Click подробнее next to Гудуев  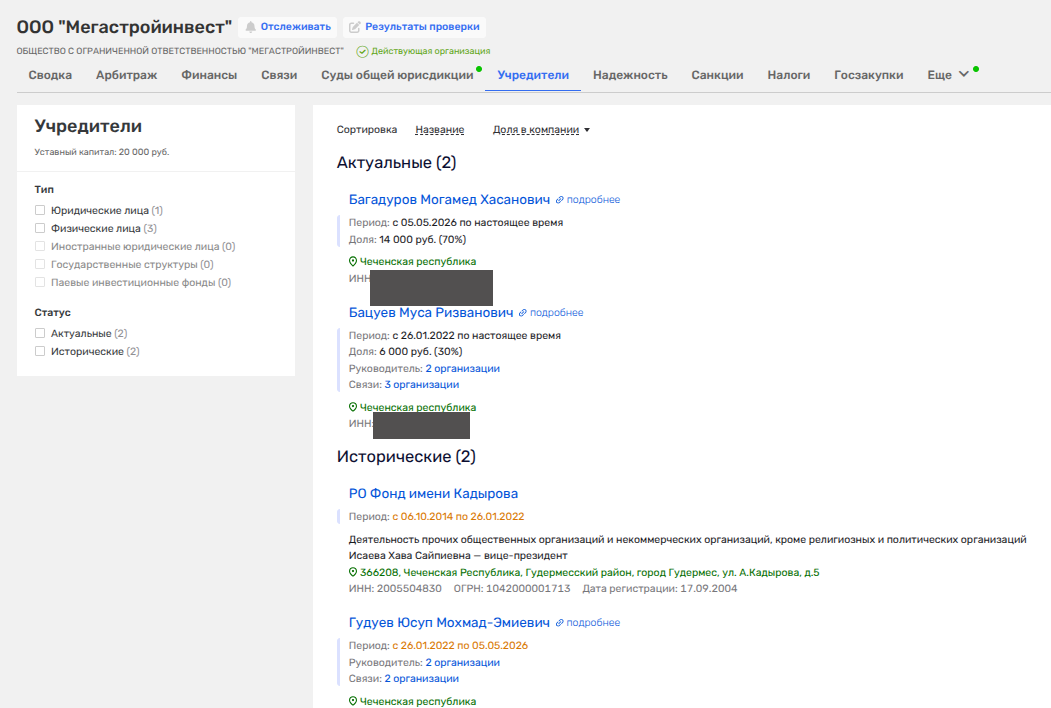tap(593, 623)
